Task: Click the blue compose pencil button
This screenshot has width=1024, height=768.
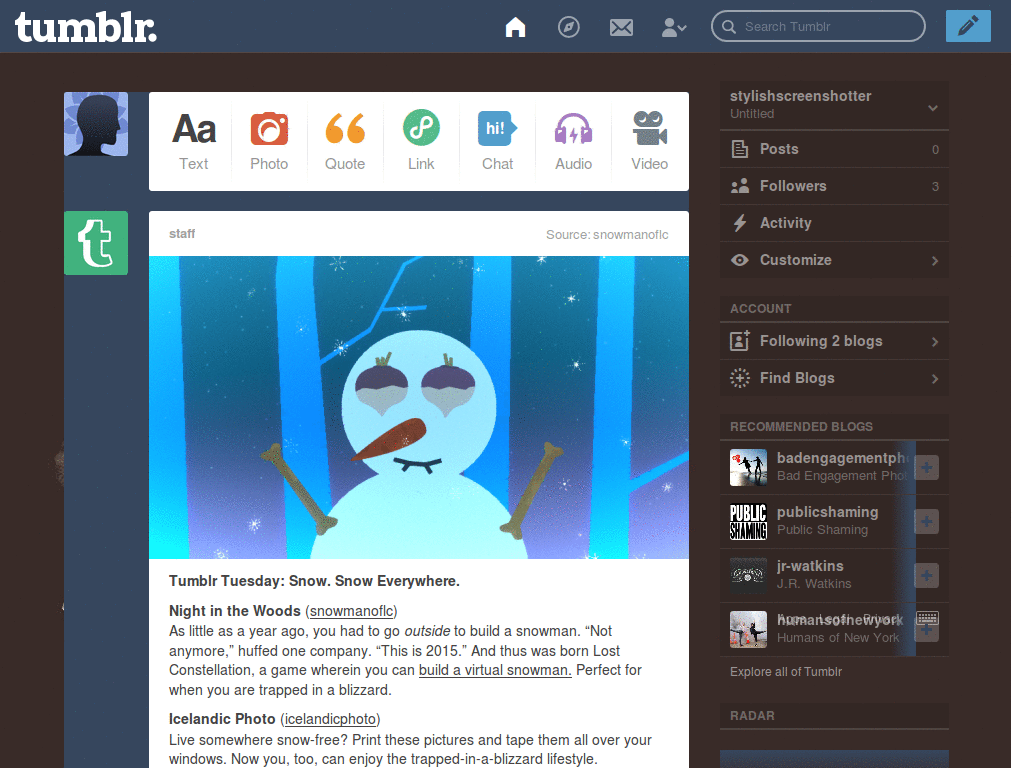Action: coord(968,26)
